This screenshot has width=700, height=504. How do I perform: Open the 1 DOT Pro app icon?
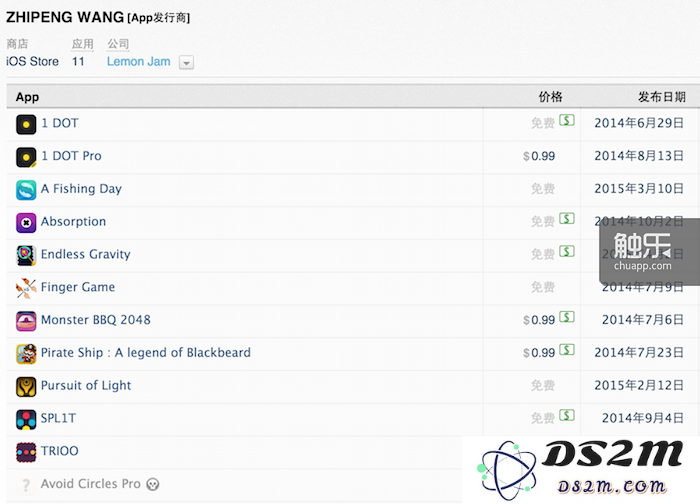click(x=26, y=157)
